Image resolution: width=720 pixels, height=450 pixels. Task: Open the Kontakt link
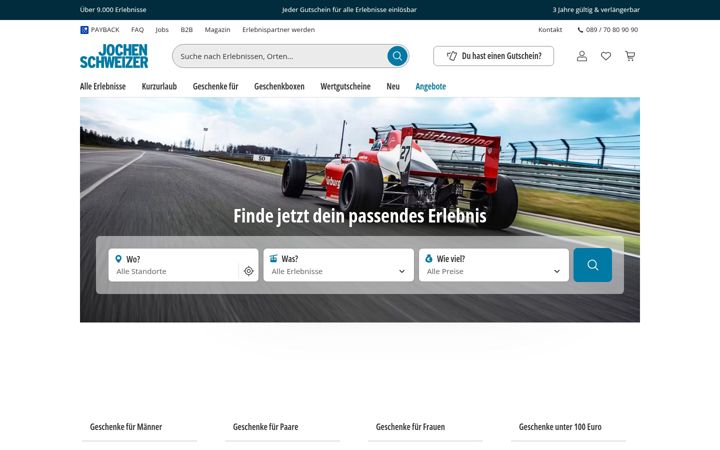coord(550,30)
